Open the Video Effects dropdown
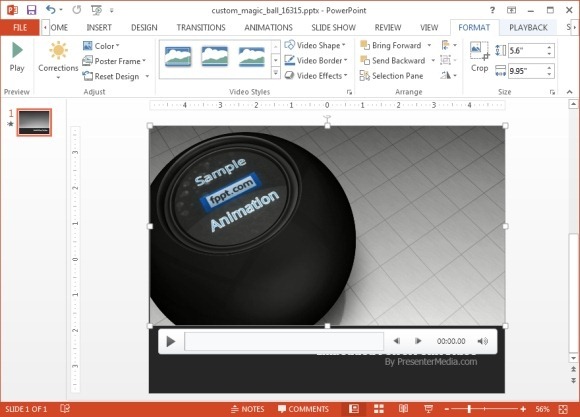This screenshot has width=580, height=417. 316,75
